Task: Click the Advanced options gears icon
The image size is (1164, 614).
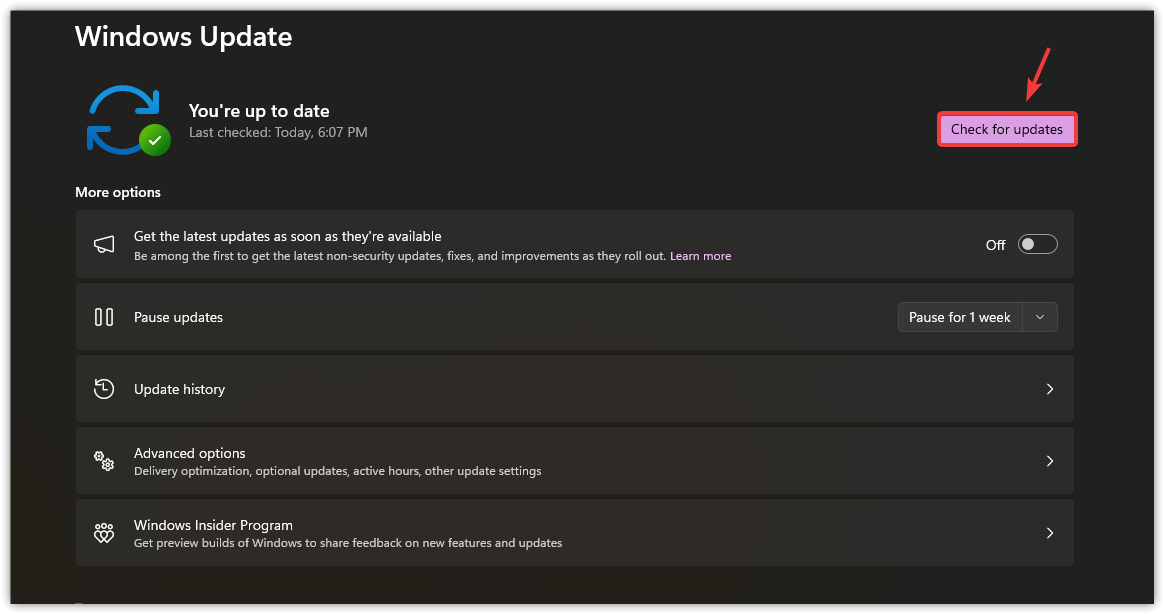Action: [104, 461]
